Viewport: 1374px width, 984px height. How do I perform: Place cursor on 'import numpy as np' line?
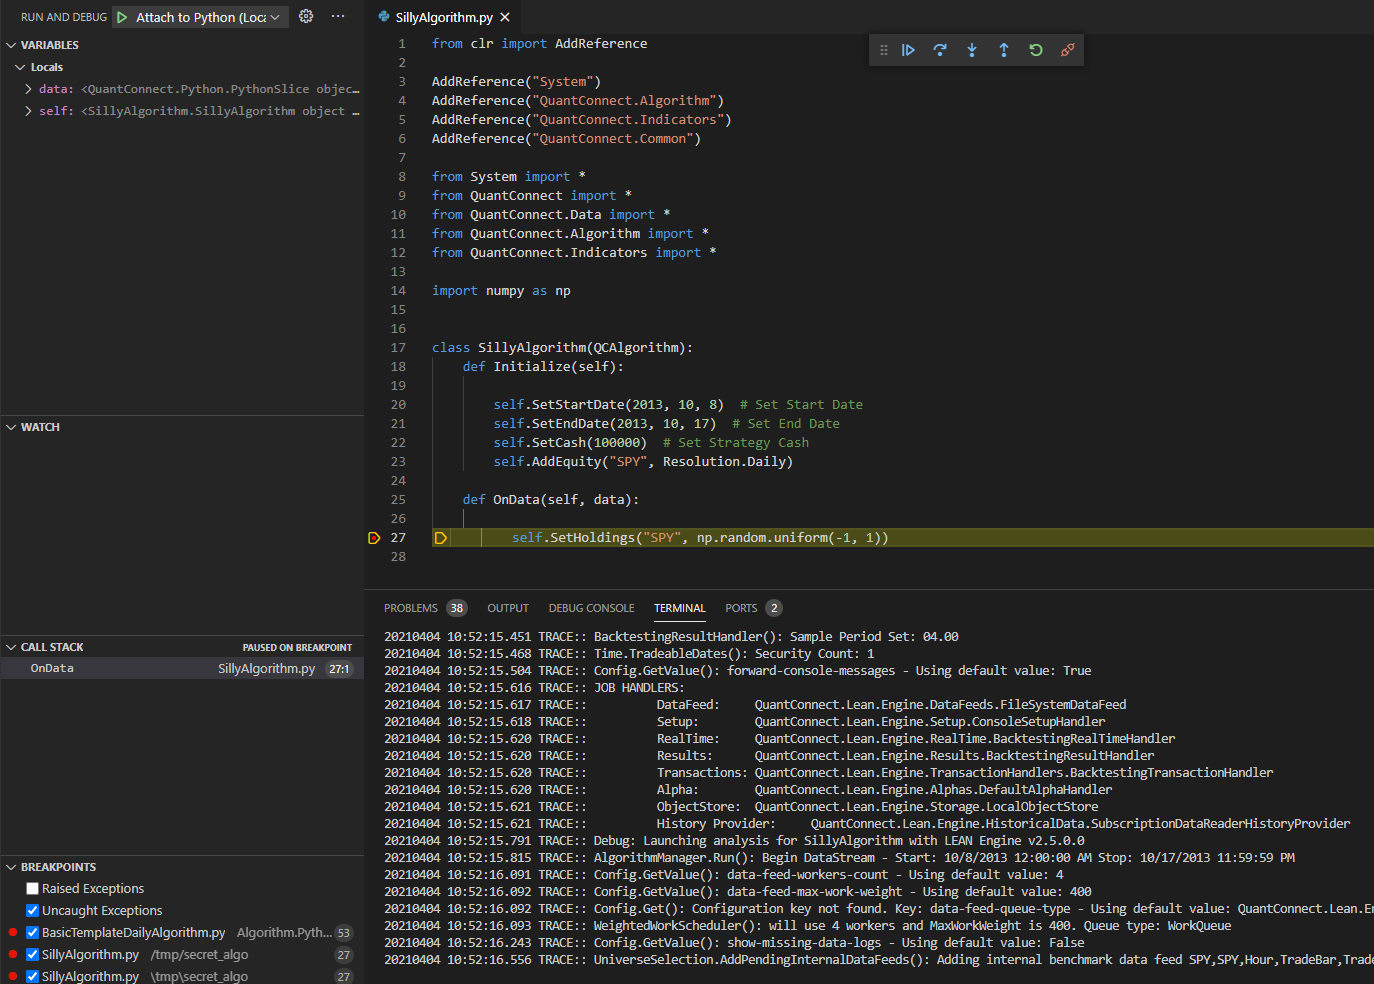tap(501, 291)
